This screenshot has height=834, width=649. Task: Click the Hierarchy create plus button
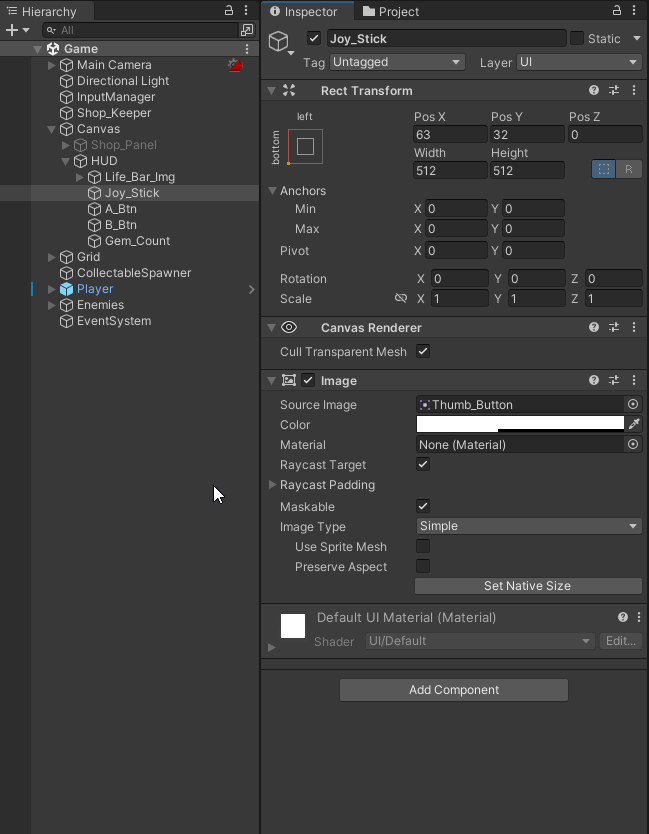12,30
